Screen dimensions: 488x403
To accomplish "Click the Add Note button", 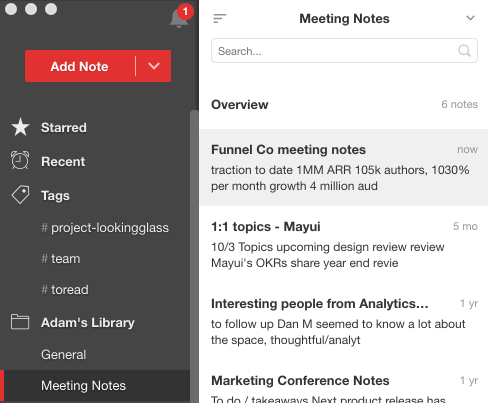I will 80,66.
